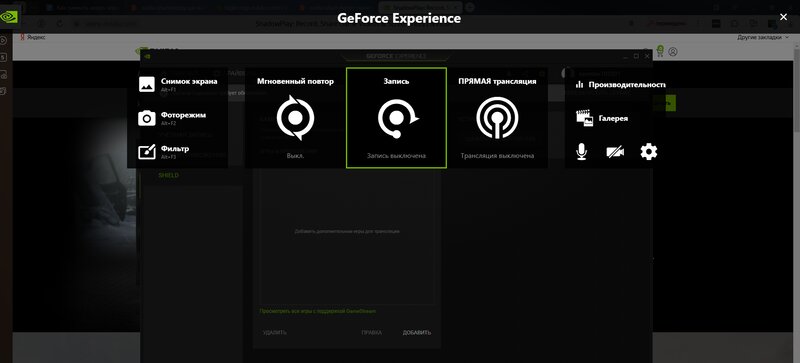This screenshot has width=800, height=363.
Task: Close the background GeForce Experience window
Action: pos(647,56)
